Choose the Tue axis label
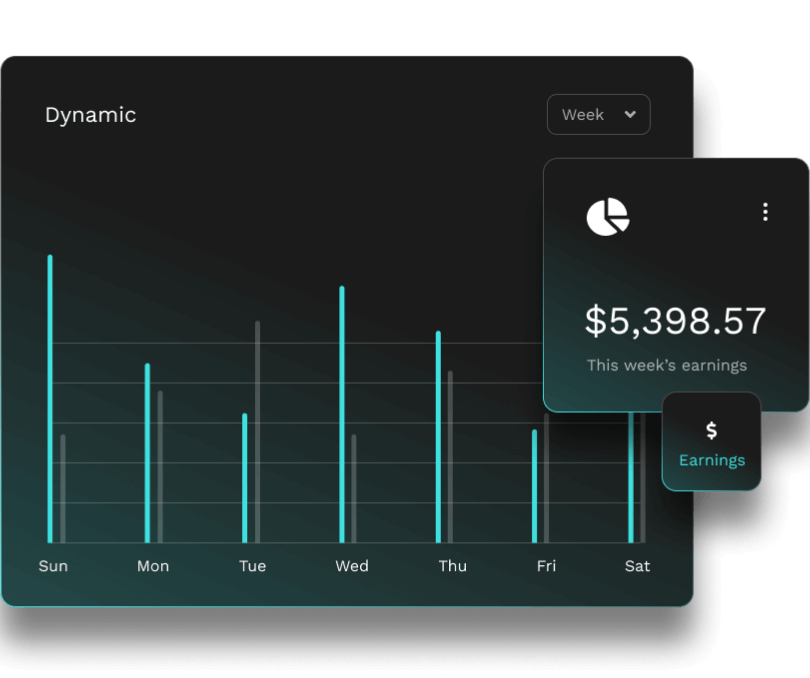Screen dimensions: 810x678 point(252,566)
